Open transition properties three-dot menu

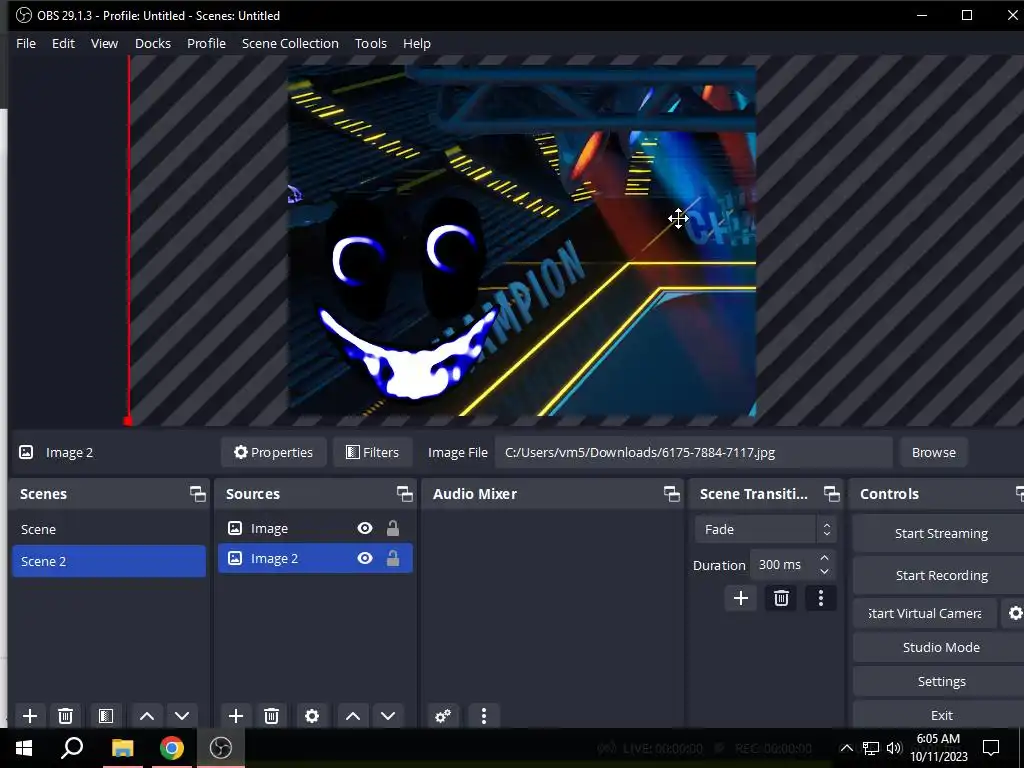tap(821, 598)
